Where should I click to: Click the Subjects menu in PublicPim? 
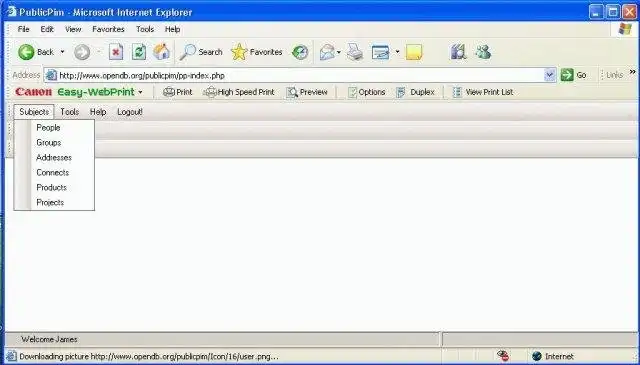(x=34, y=111)
